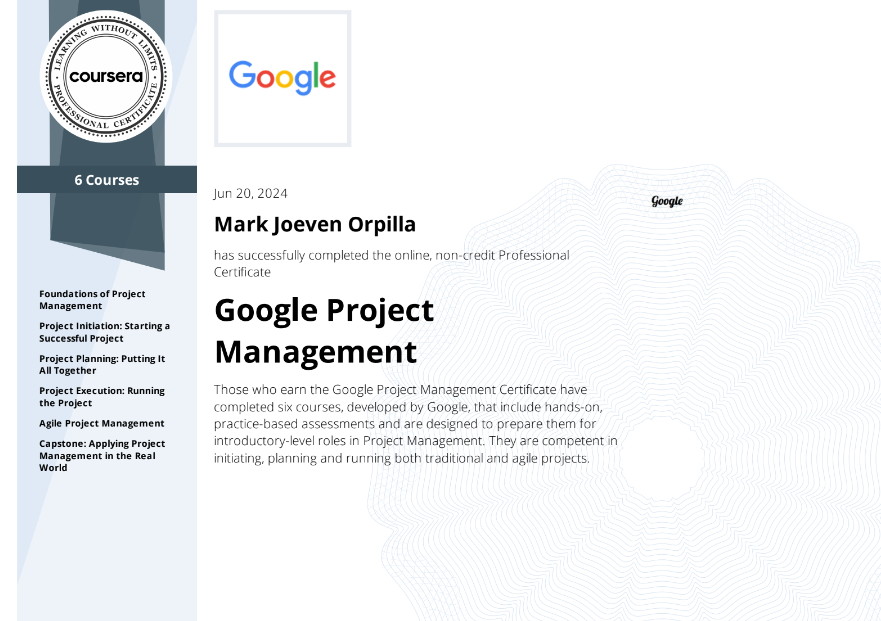Click the small Google script signature
The image size is (881, 621).
[667, 201]
